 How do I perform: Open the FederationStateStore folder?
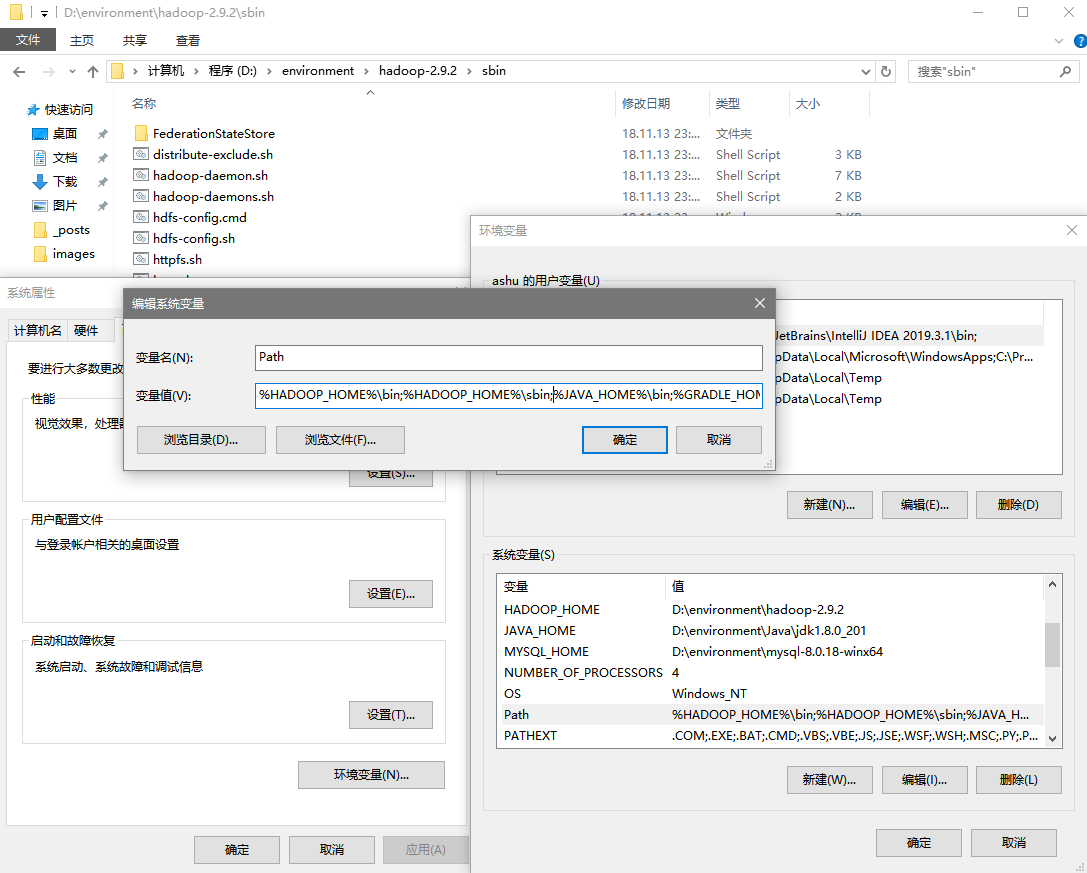tap(213, 134)
